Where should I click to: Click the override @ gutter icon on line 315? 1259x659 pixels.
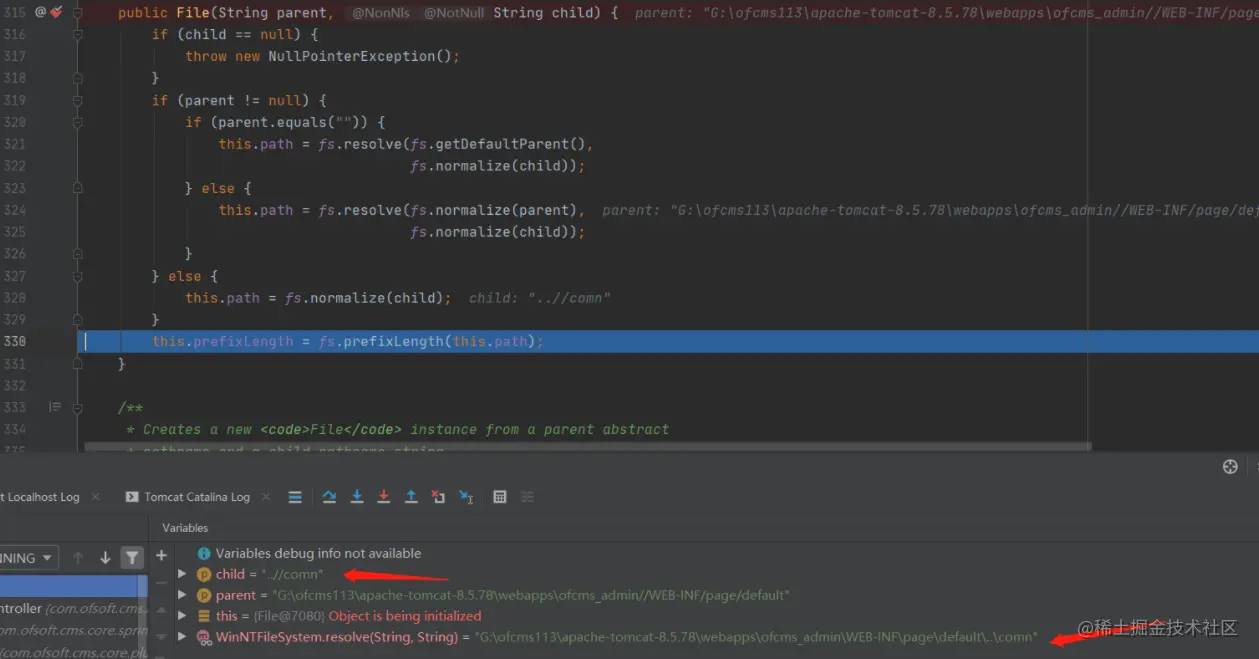tap(41, 12)
